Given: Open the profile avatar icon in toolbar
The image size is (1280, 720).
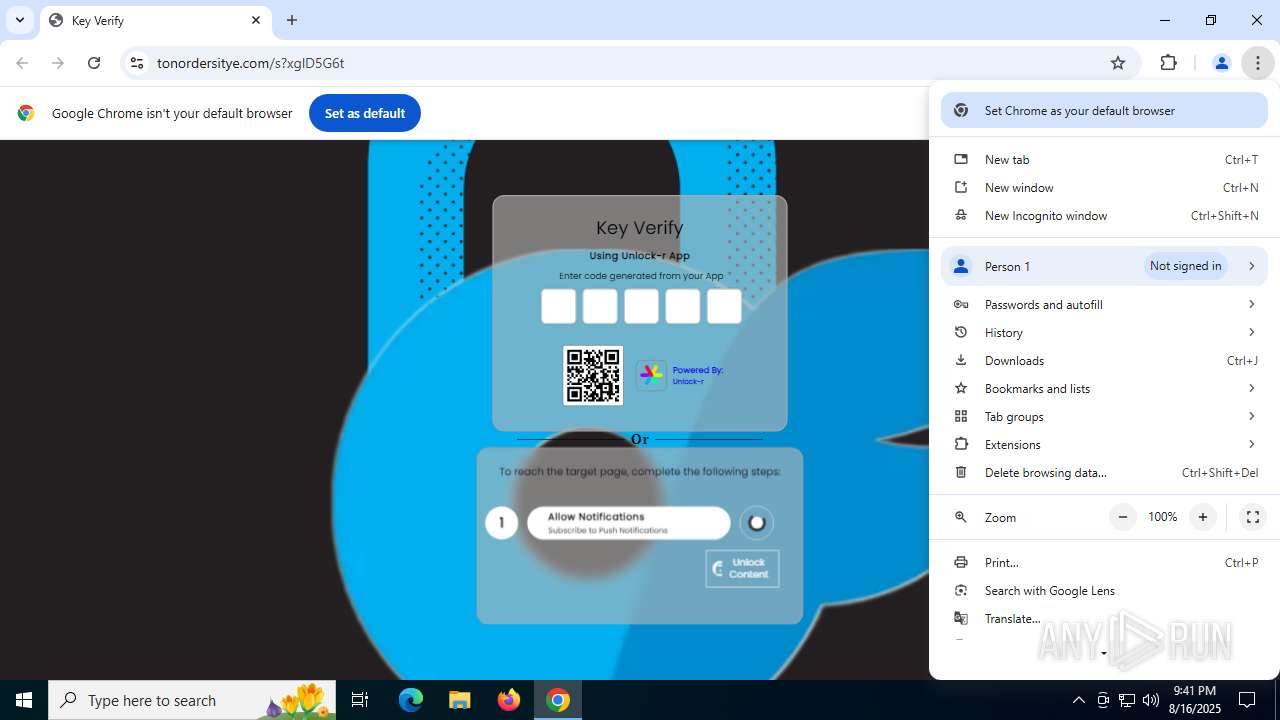Looking at the screenshot, I should [x=1221, y=63].
